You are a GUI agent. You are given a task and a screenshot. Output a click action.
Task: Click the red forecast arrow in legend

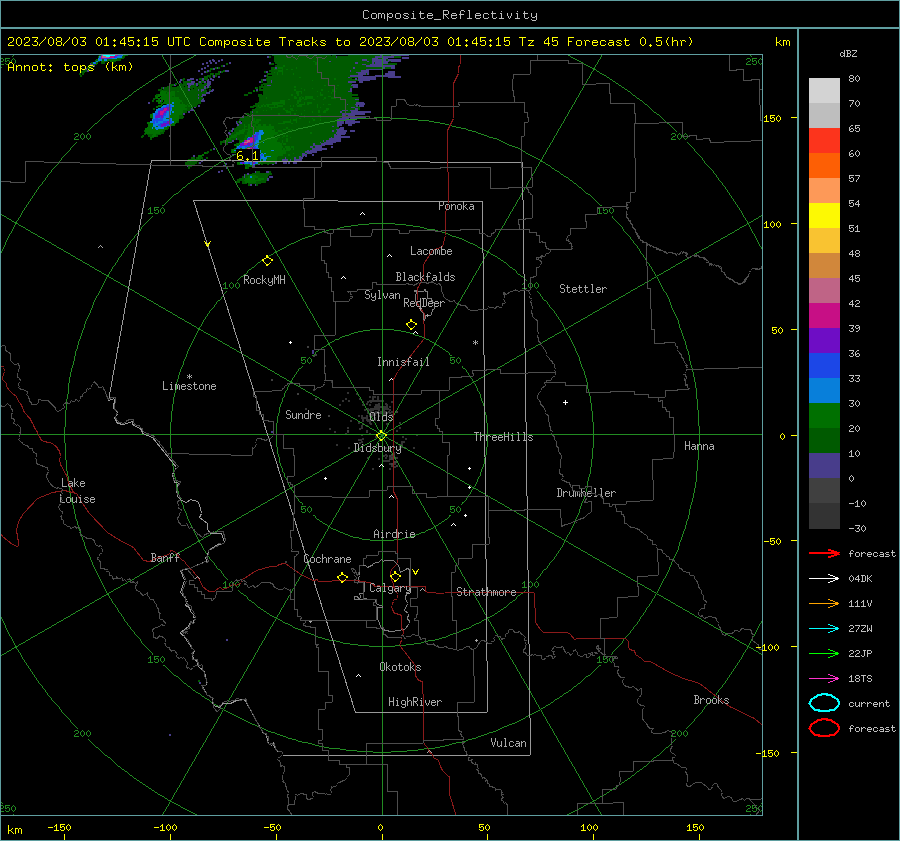pos(824,553)
